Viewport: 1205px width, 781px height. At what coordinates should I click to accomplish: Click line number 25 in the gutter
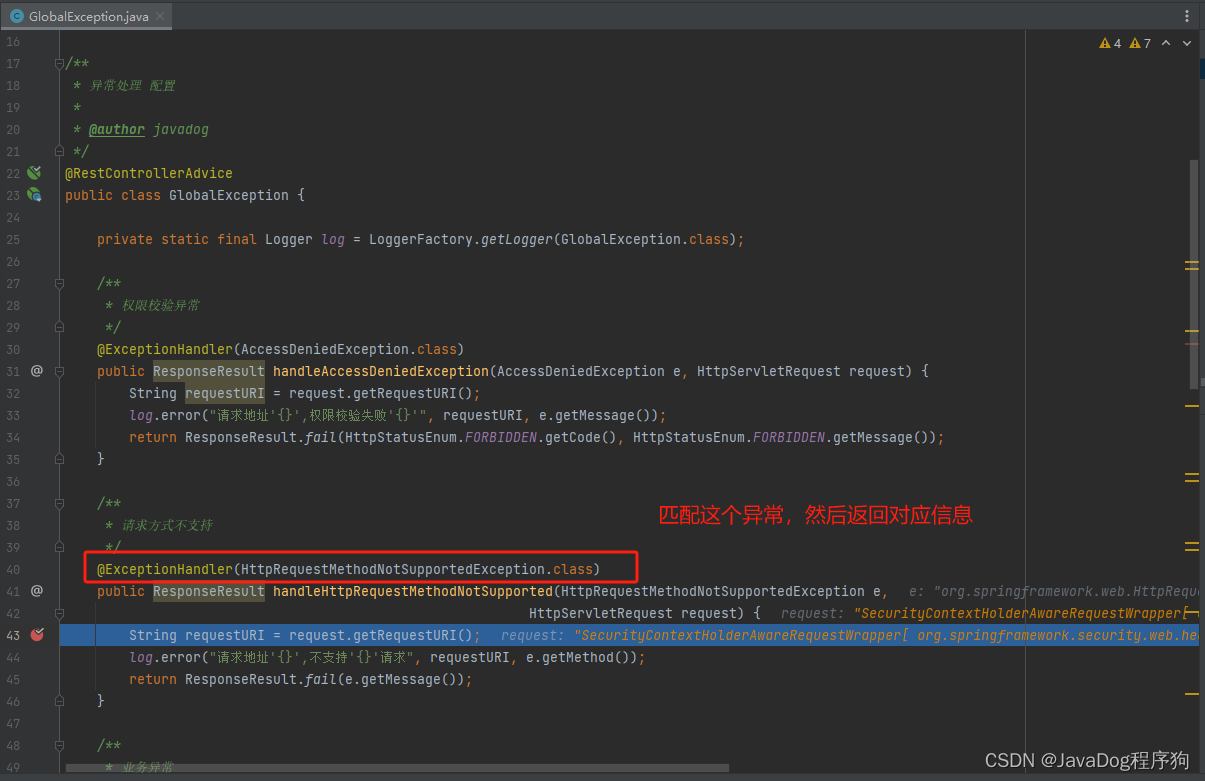click(13, 239)
